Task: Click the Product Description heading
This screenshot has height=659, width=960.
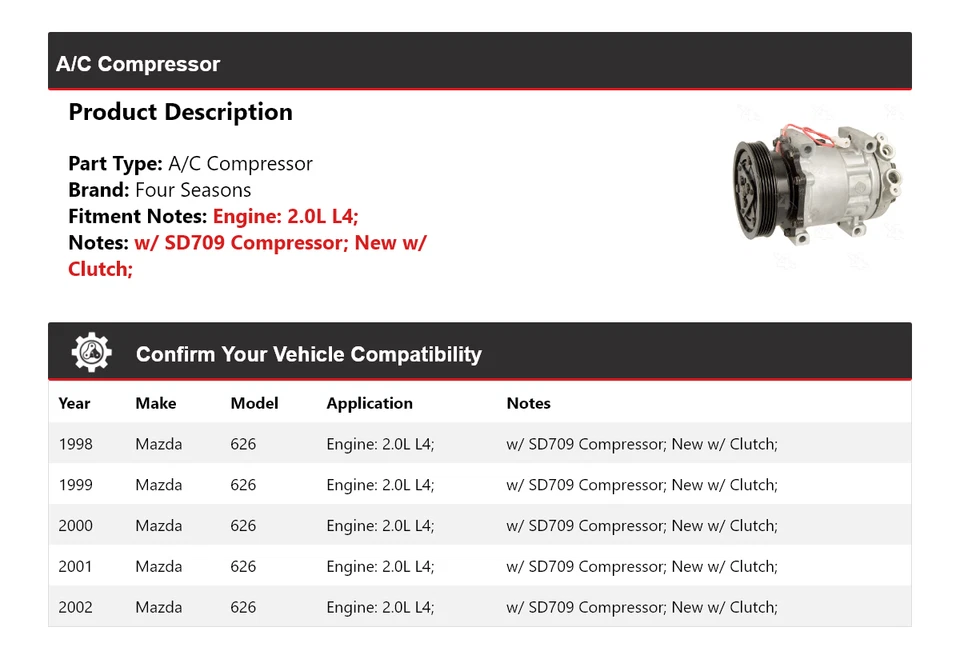Action: pyautogui.click(x=180, y=112)
